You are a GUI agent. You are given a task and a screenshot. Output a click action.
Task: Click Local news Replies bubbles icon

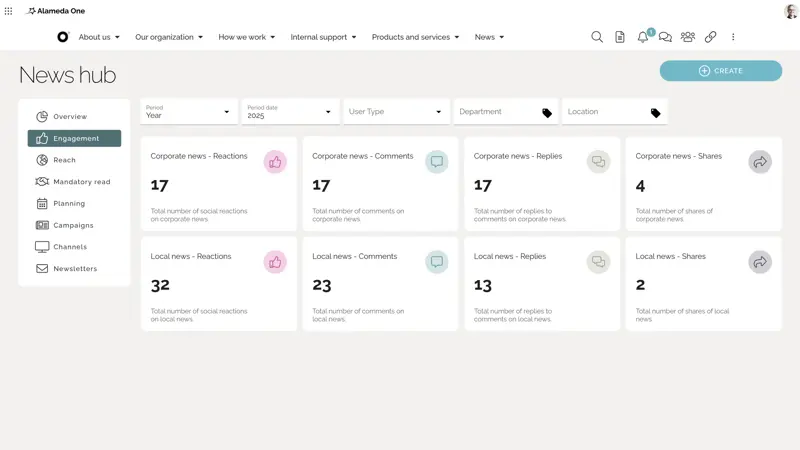[598, 262]
